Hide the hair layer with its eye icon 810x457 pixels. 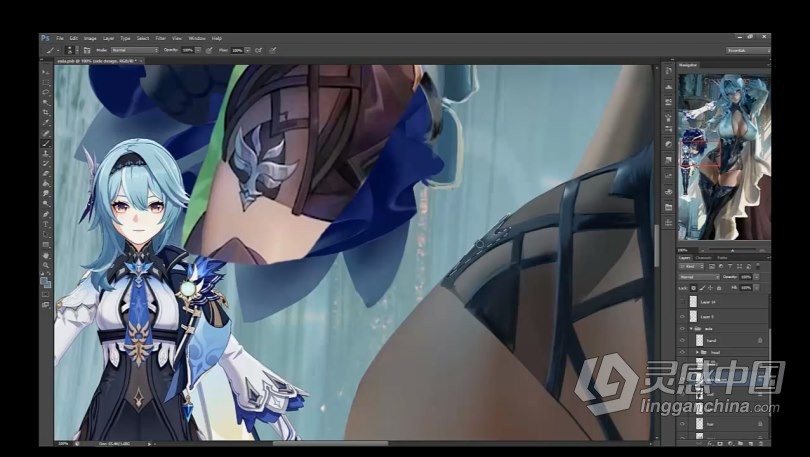tap(682, 423)
